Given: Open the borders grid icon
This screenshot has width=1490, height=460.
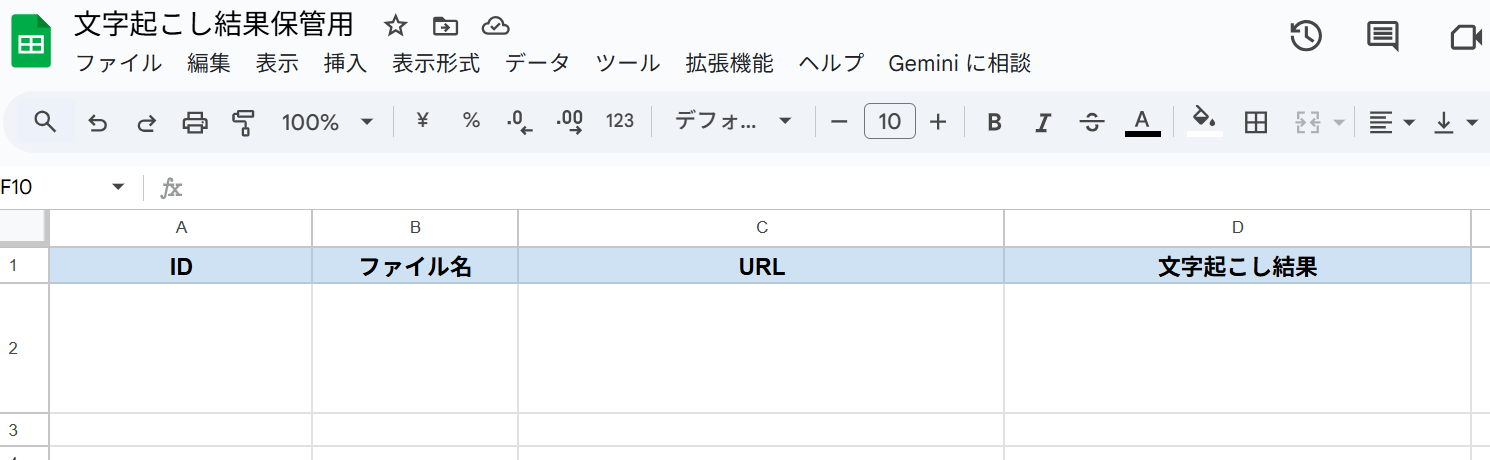Looking at the screenshot, I should pyautogui.click(x=1255, y=122).
